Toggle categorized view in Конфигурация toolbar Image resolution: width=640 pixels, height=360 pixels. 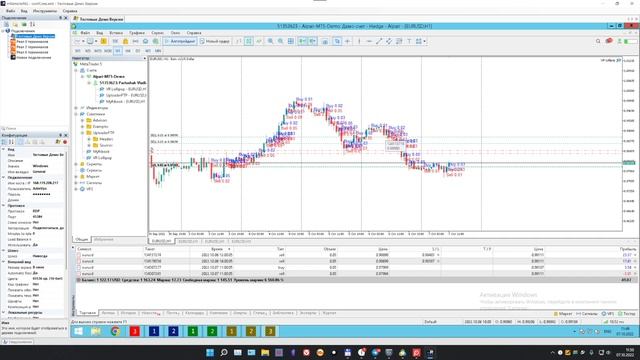pos(4,142)
